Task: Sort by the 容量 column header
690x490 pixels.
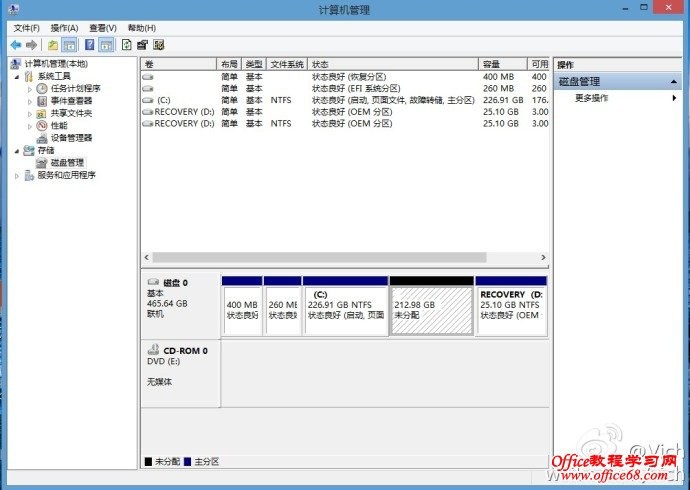Action: (x=503, y=64)
